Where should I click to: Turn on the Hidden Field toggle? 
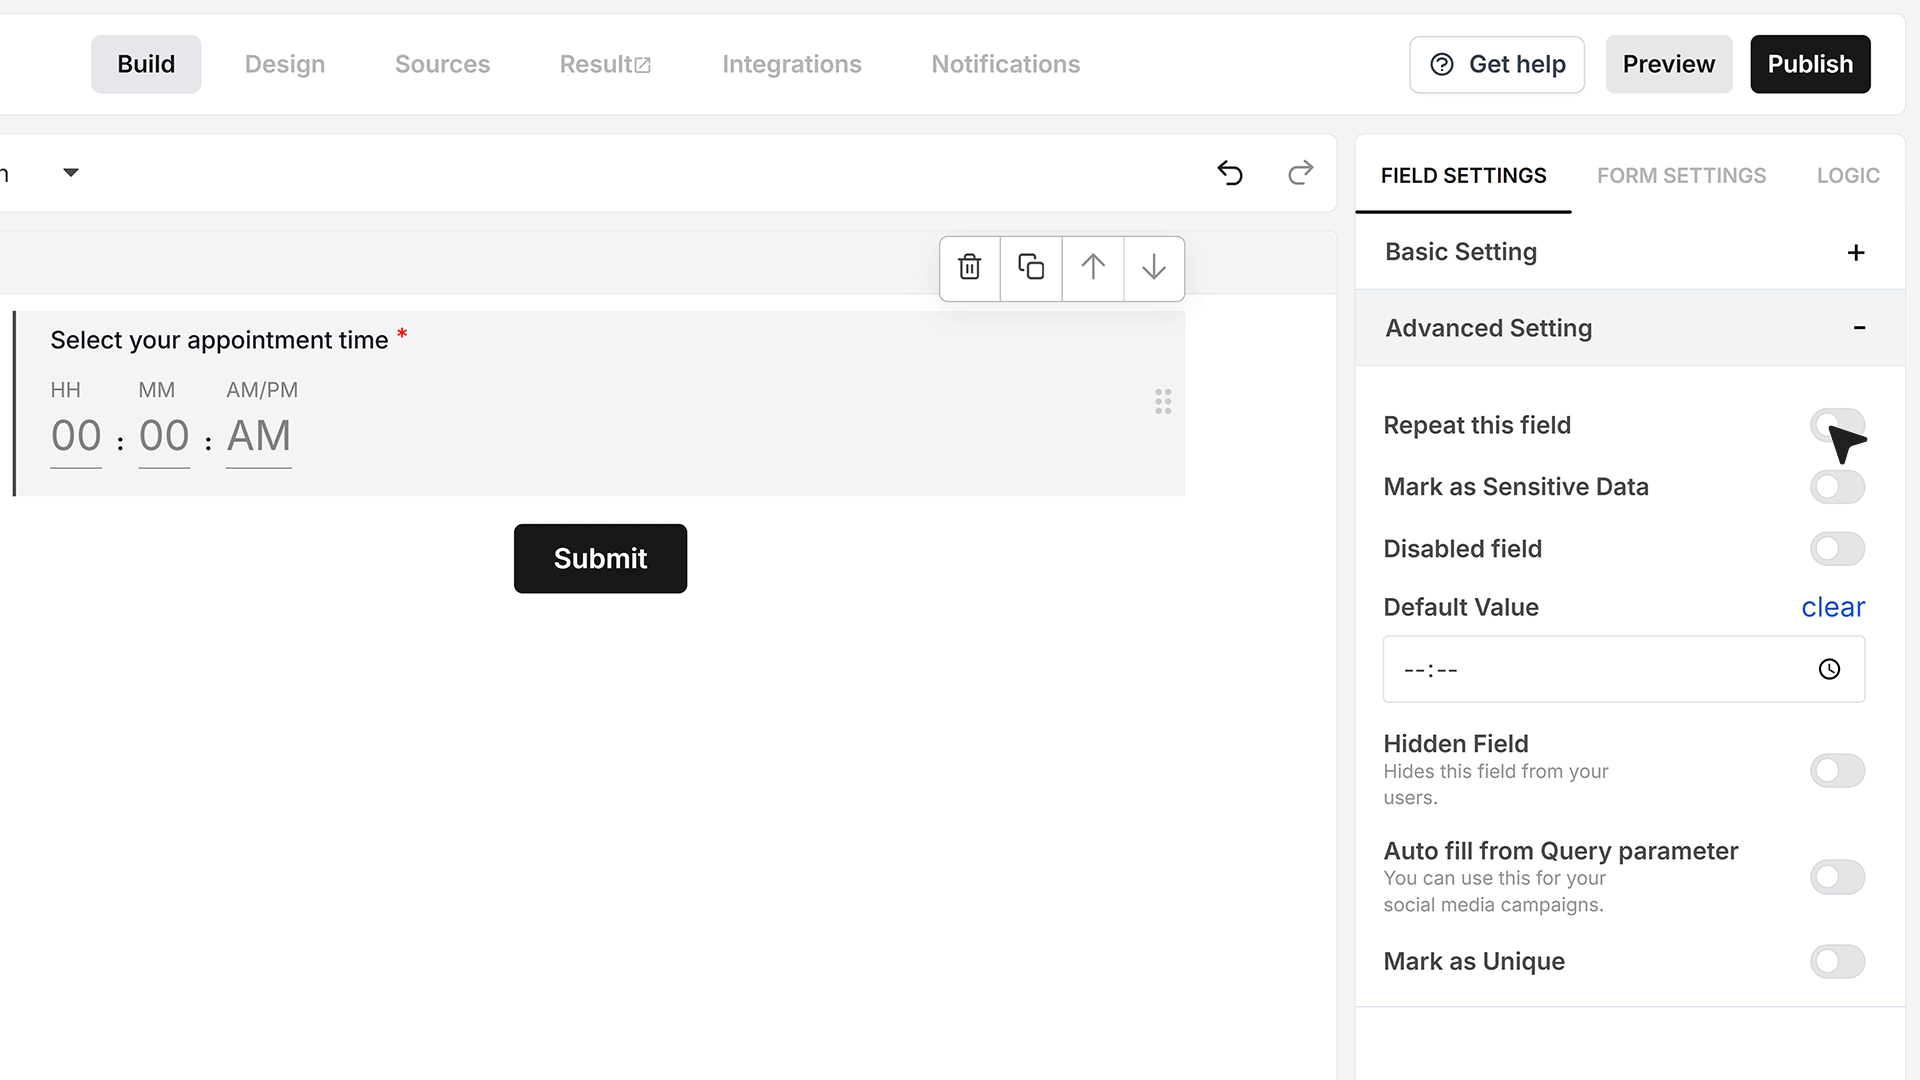pos(1837,771)
